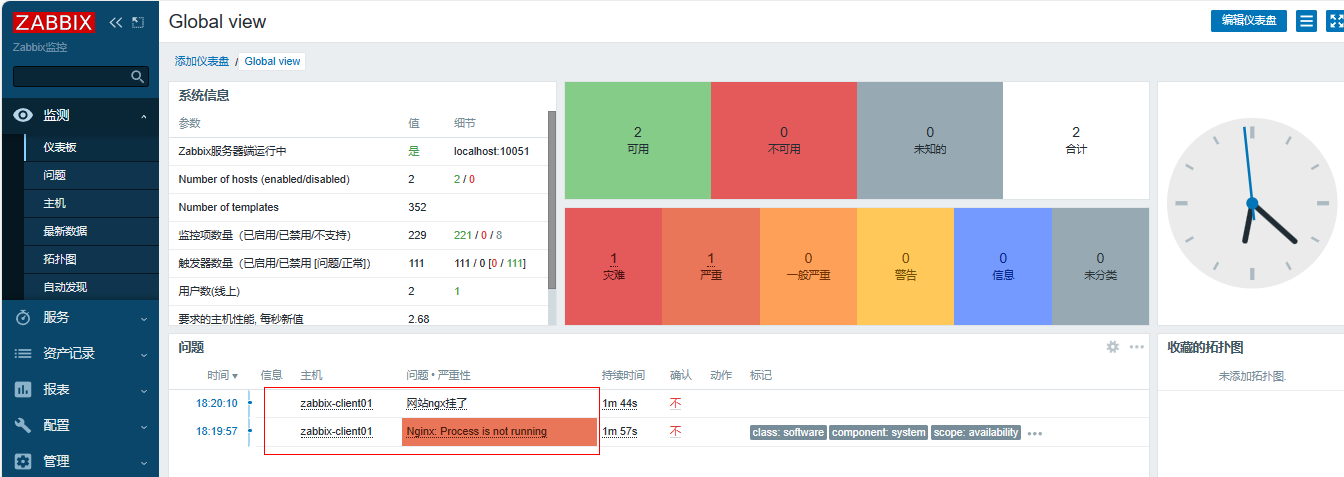Click the hide-sidebar icon beside the collapse arrows
The height and width of the screenshot is (477, 1344).
click(138, 22)
